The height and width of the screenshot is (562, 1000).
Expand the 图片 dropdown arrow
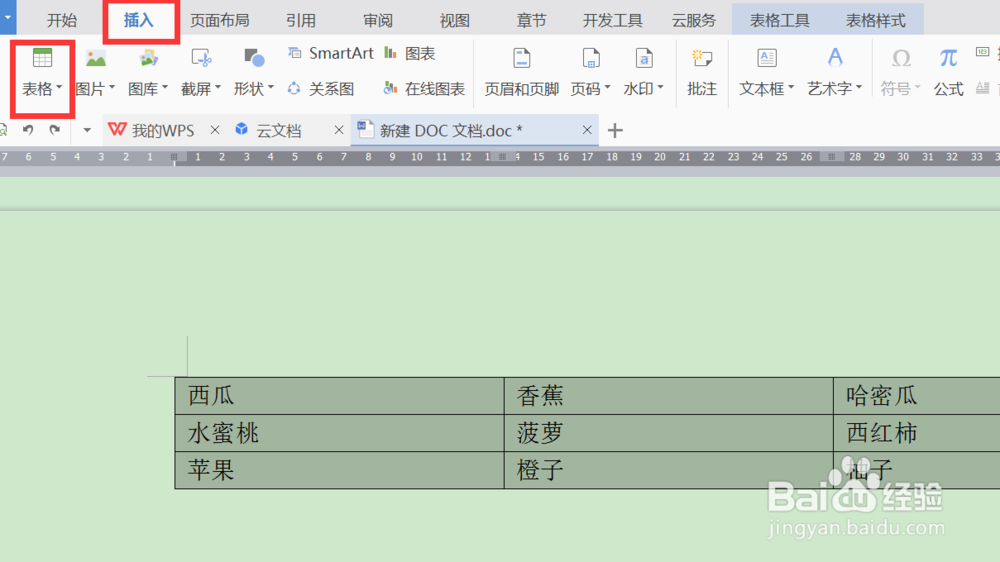point(112,87)
